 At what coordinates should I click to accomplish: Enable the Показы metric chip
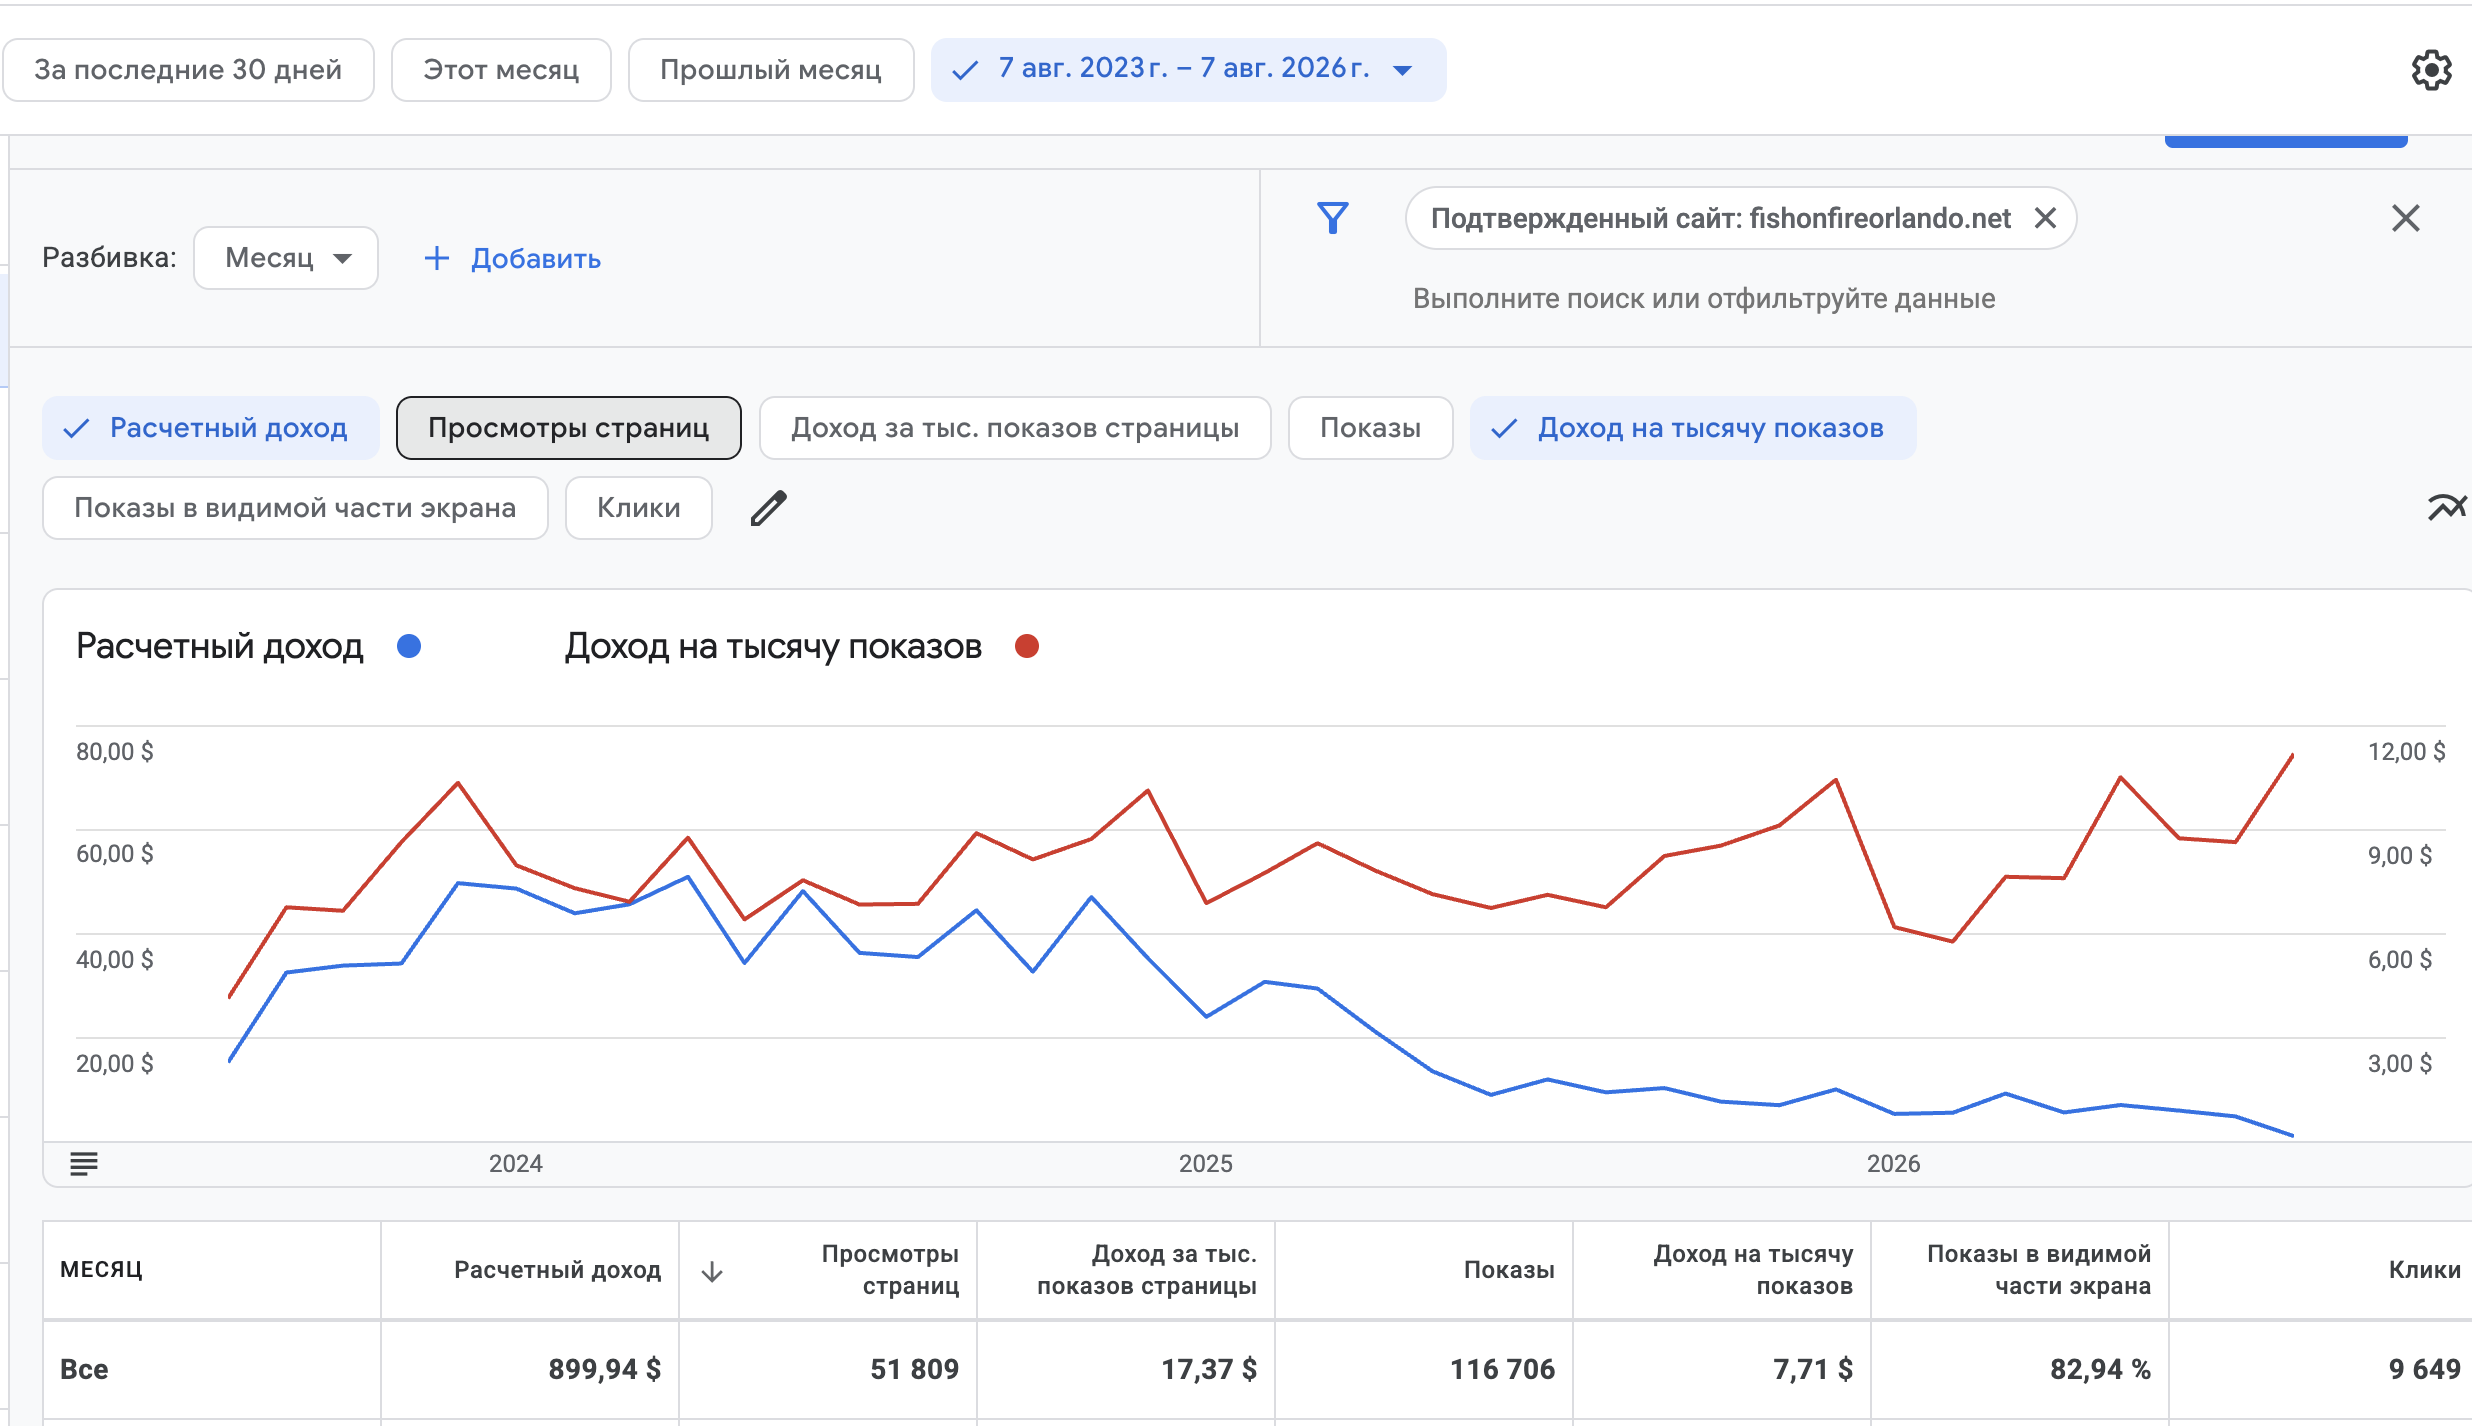tap(1371, 428)
